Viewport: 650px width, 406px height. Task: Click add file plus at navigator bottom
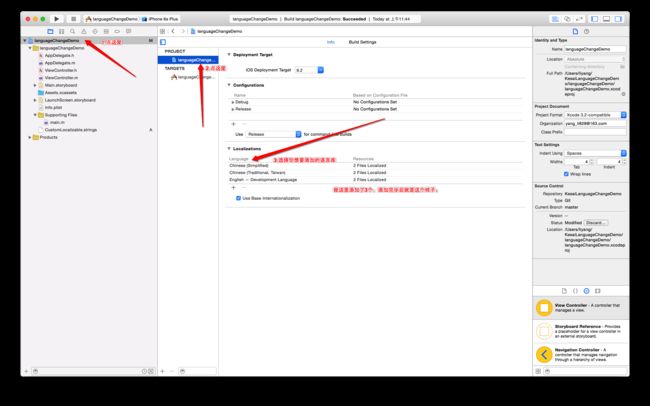coord(26,371)
